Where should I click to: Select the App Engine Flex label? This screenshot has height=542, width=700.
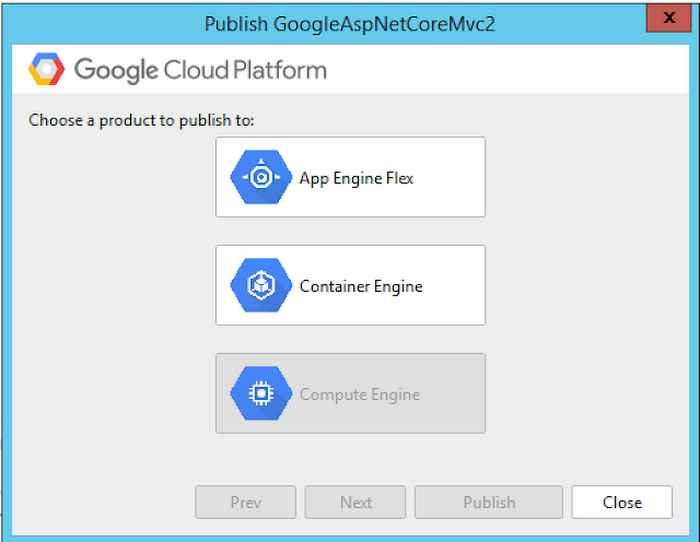356,179
